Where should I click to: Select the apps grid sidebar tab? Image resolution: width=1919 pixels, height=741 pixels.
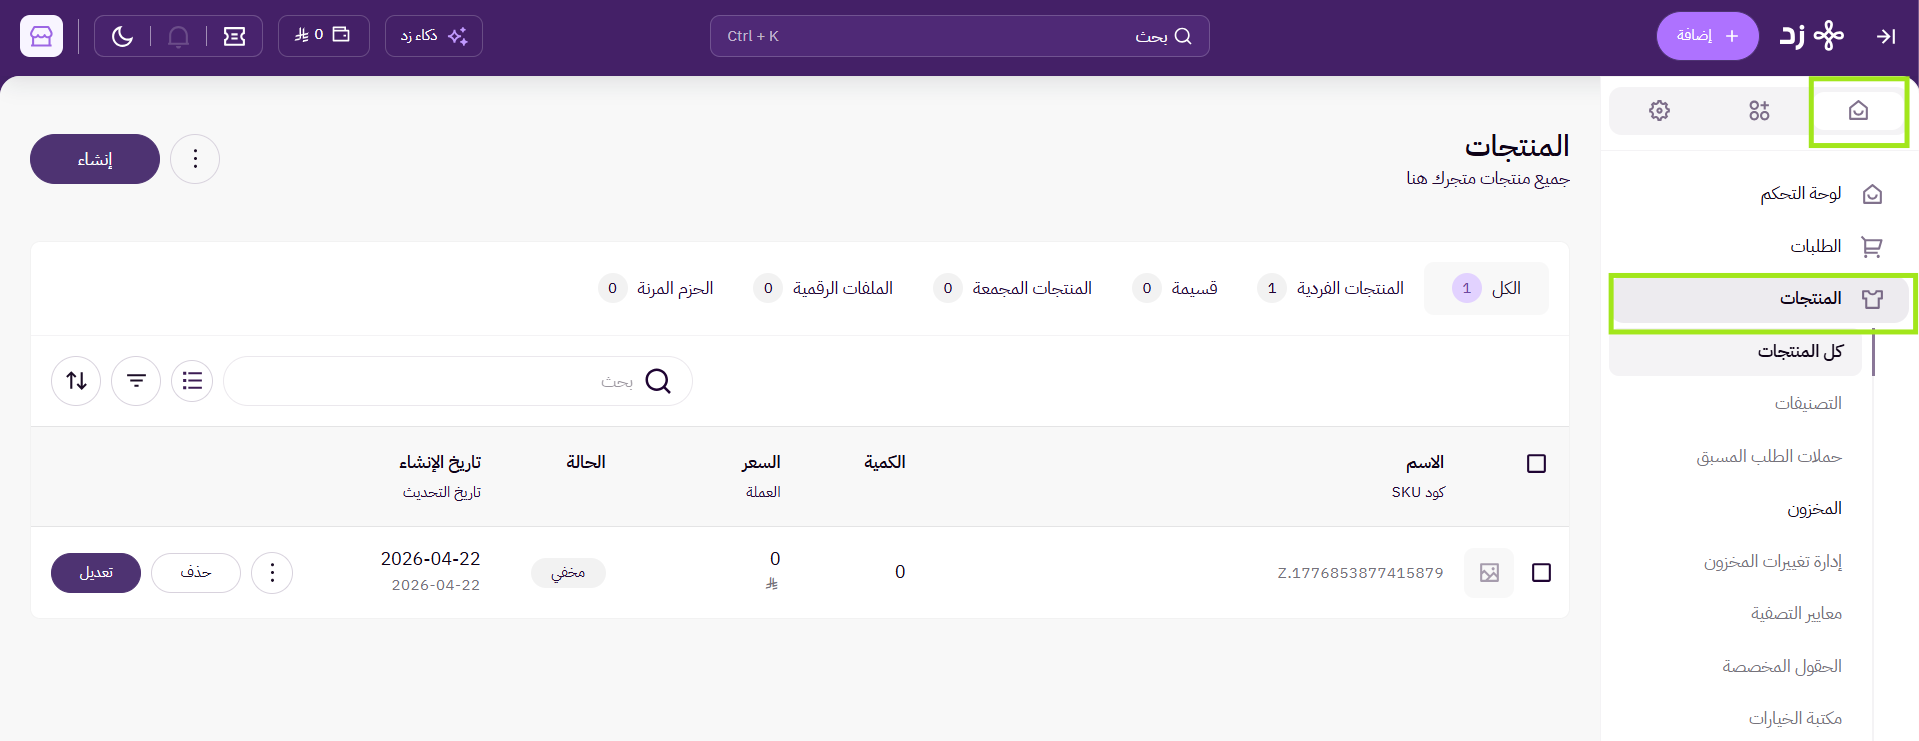pos(1759,110)
